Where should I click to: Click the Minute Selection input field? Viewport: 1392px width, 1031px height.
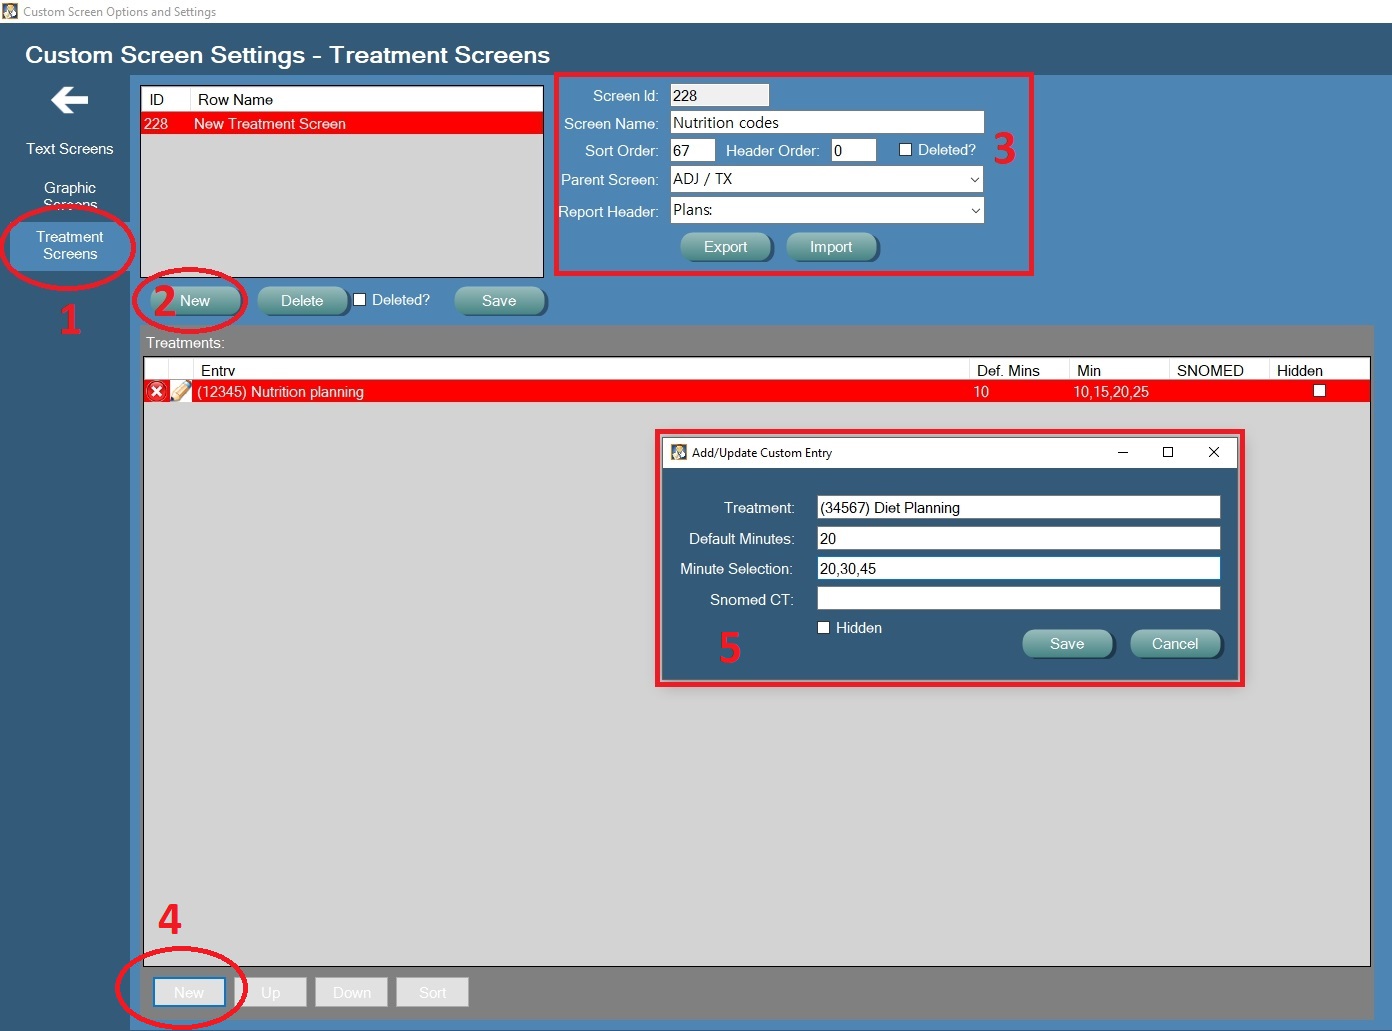(1018, 568)
